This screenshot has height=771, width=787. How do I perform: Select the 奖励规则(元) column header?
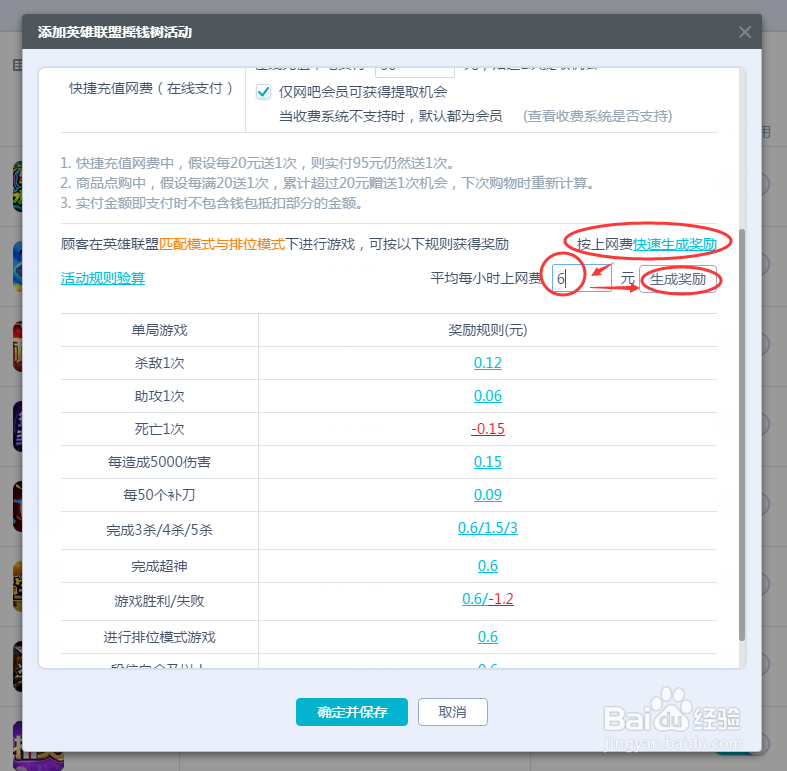point(487,330)
